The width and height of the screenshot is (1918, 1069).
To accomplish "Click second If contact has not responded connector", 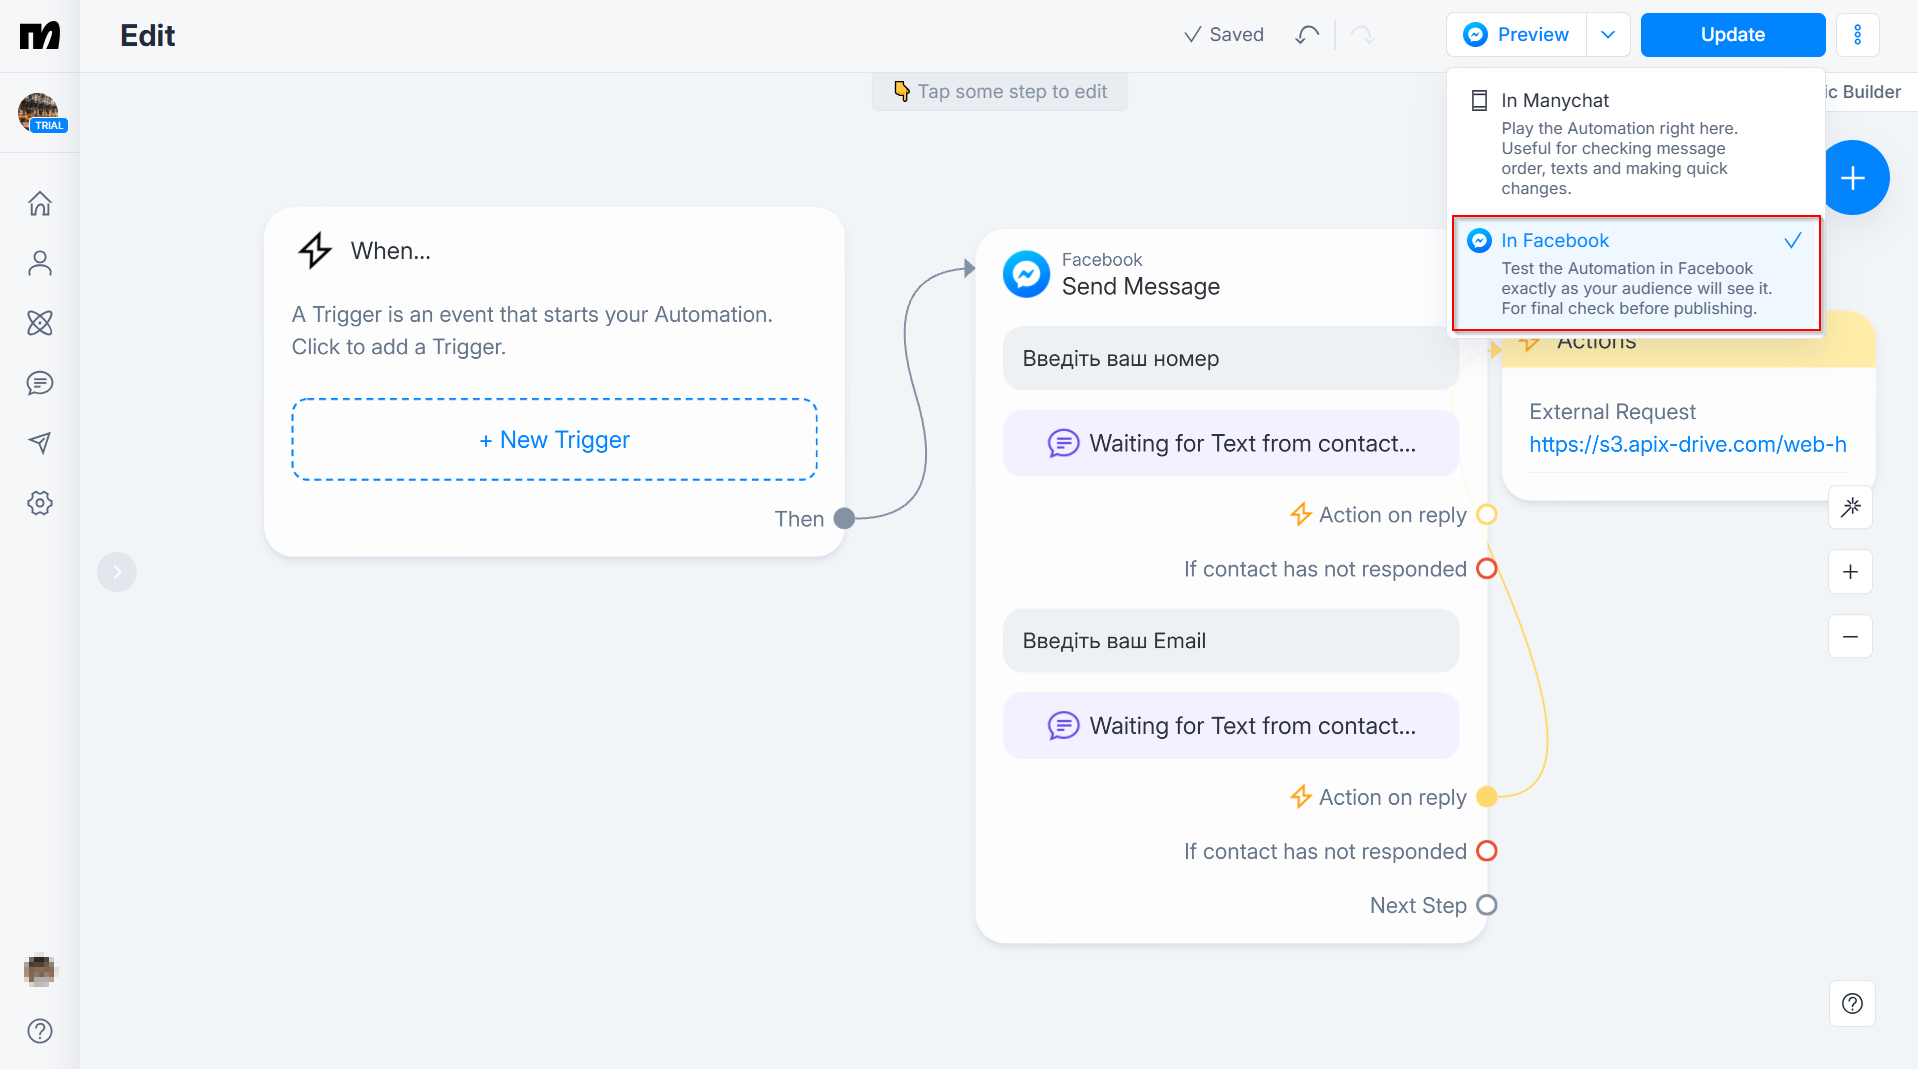I will click(x=1487, y=851).
